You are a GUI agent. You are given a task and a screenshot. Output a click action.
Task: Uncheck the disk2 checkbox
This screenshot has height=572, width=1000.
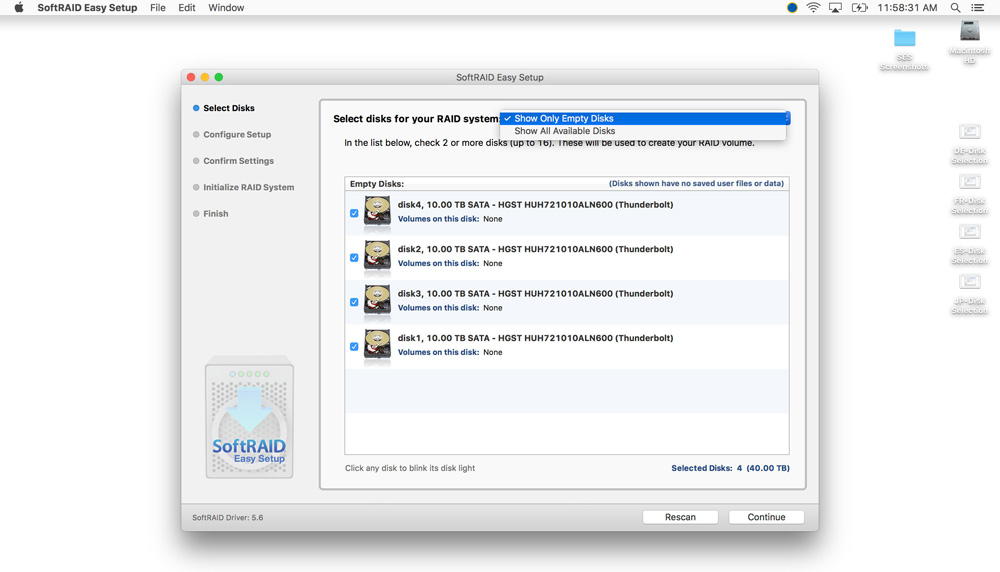(x=354, y=258)
